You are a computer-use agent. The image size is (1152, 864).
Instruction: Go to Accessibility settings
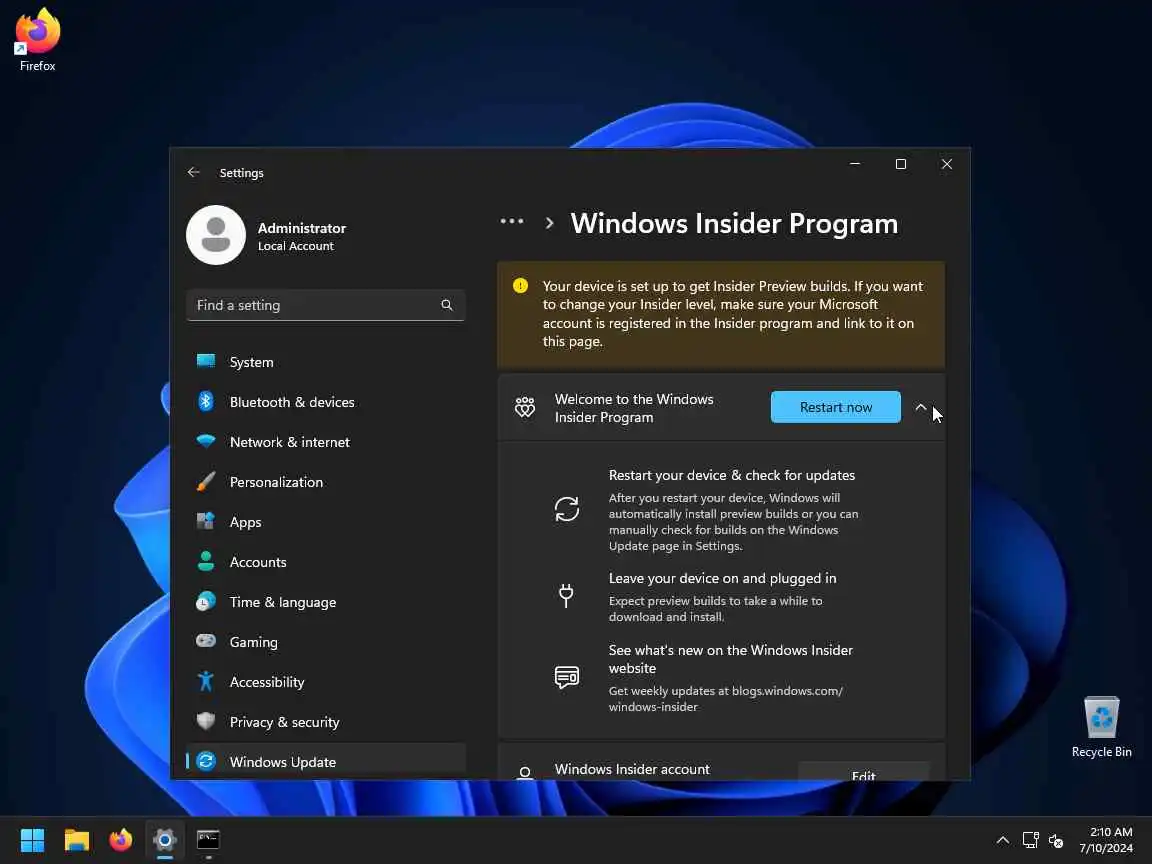point(325,682)
